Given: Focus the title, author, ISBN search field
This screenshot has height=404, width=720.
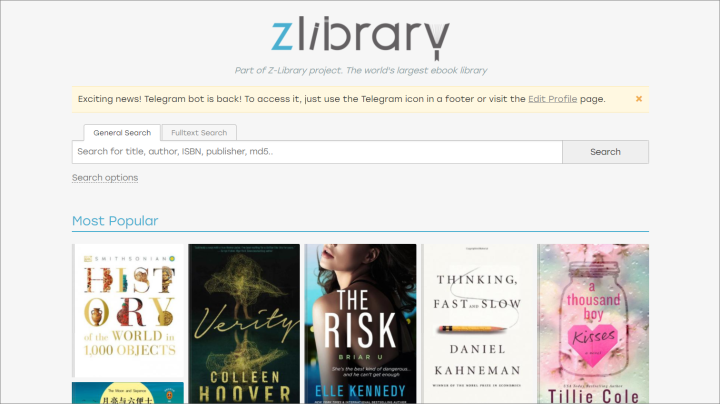Looking at the screenshot, I should coord(317,152).
